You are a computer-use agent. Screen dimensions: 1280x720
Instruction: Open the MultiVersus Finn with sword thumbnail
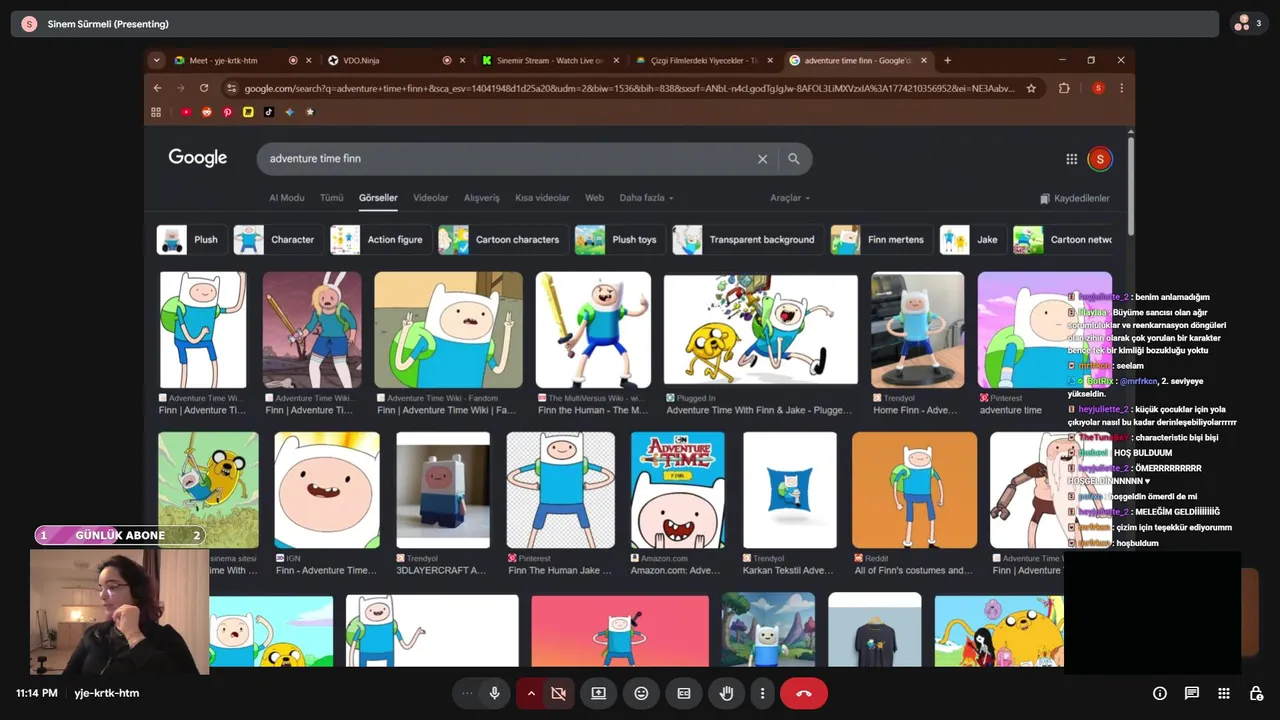coord(593,330)
